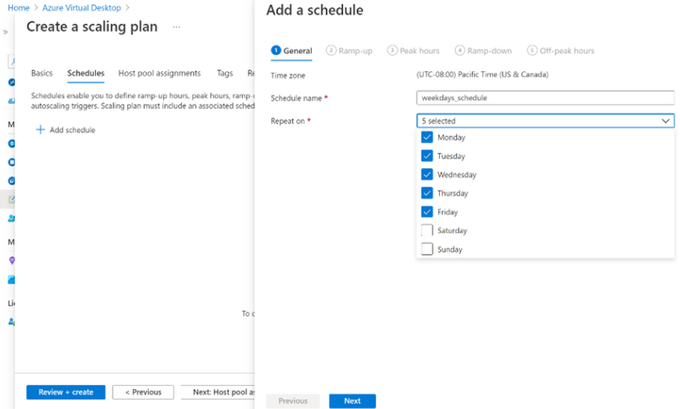Click the blue Next button in Add a schedule

pyautogui.click(x=352, y=401)
